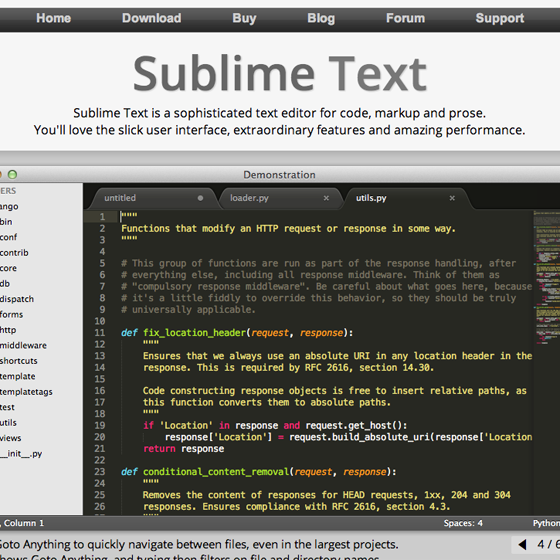Open the utils folder in sidebar

click(9, 422)
